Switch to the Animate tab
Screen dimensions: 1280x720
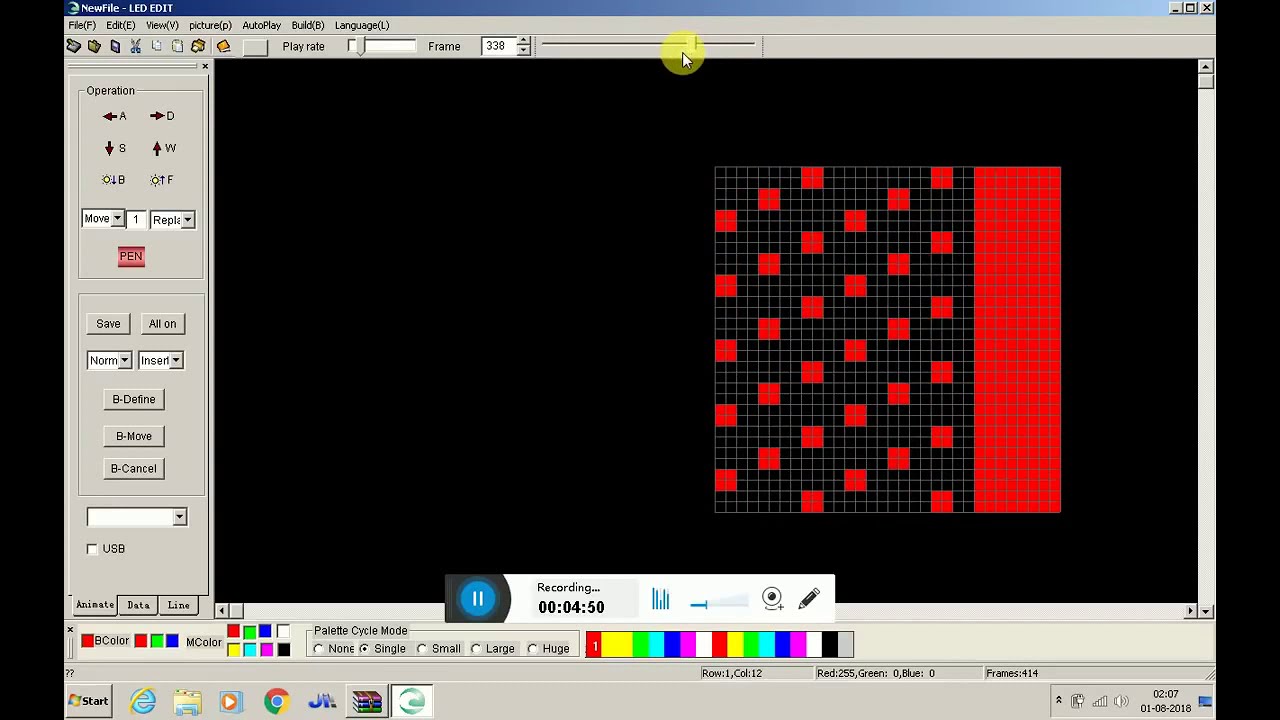pyautogui.click(x=95, y=605)
